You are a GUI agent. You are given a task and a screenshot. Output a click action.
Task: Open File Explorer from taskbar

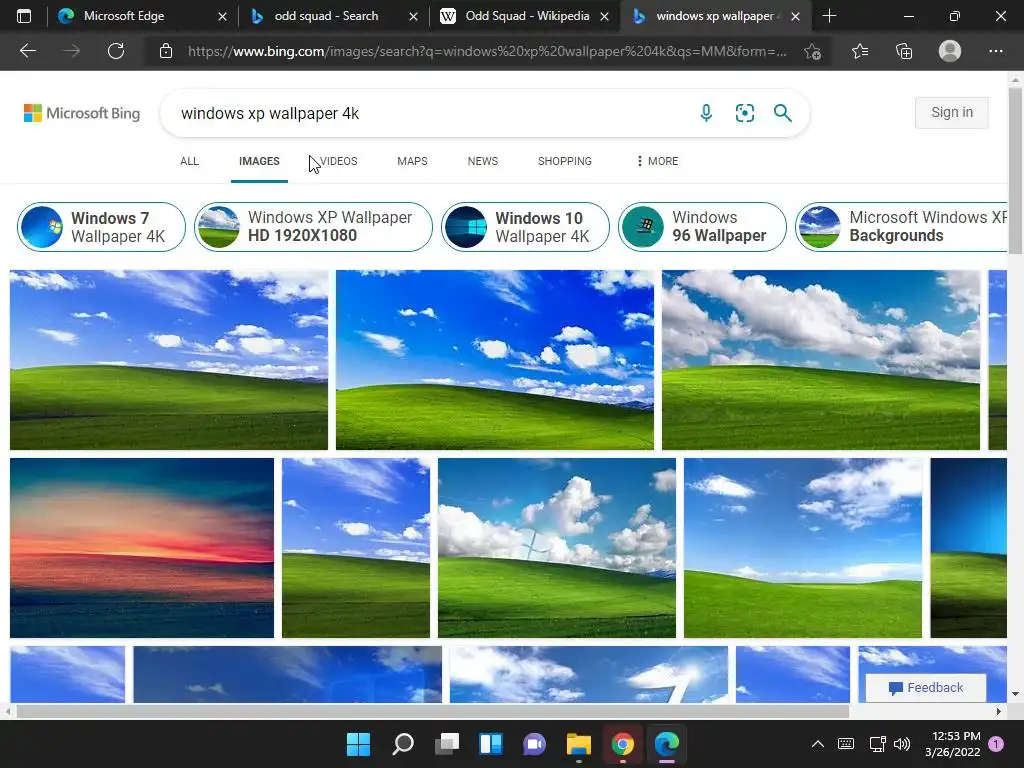pyautogui.click(x=579, y=744)
